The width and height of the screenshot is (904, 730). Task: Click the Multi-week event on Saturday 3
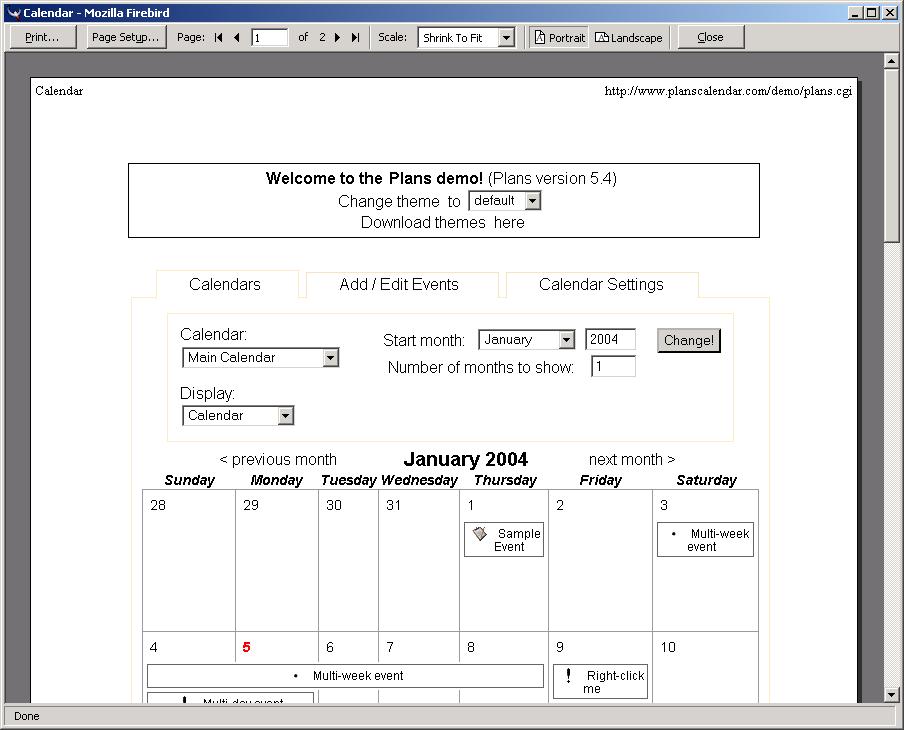pos(705,540)
